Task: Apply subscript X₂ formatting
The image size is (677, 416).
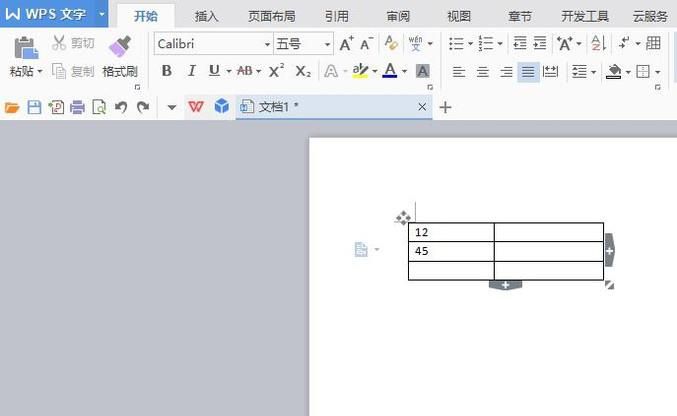Action: coord(303,71)
